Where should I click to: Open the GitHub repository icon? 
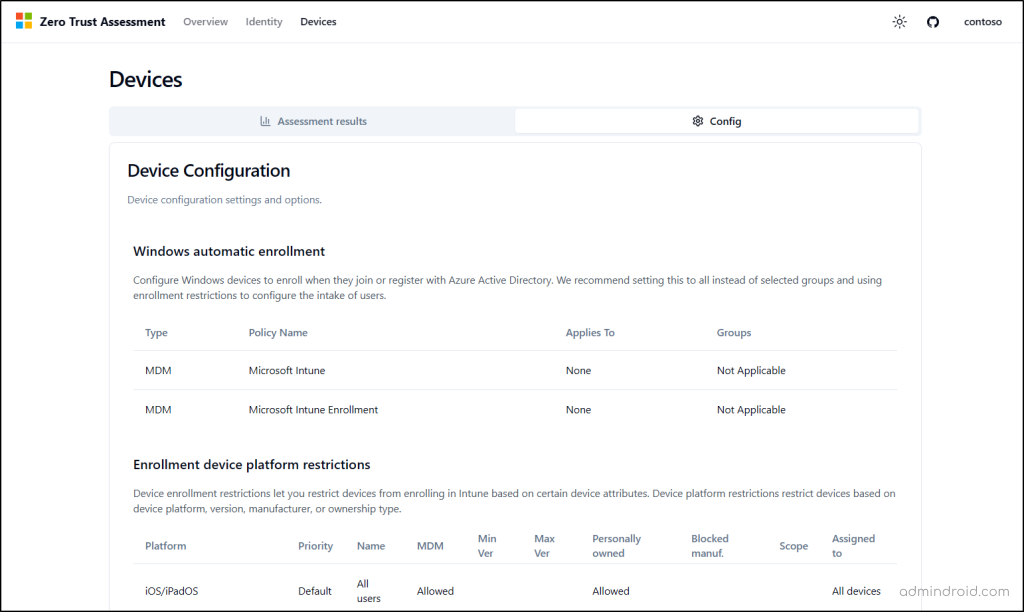(x=933, y=22)
